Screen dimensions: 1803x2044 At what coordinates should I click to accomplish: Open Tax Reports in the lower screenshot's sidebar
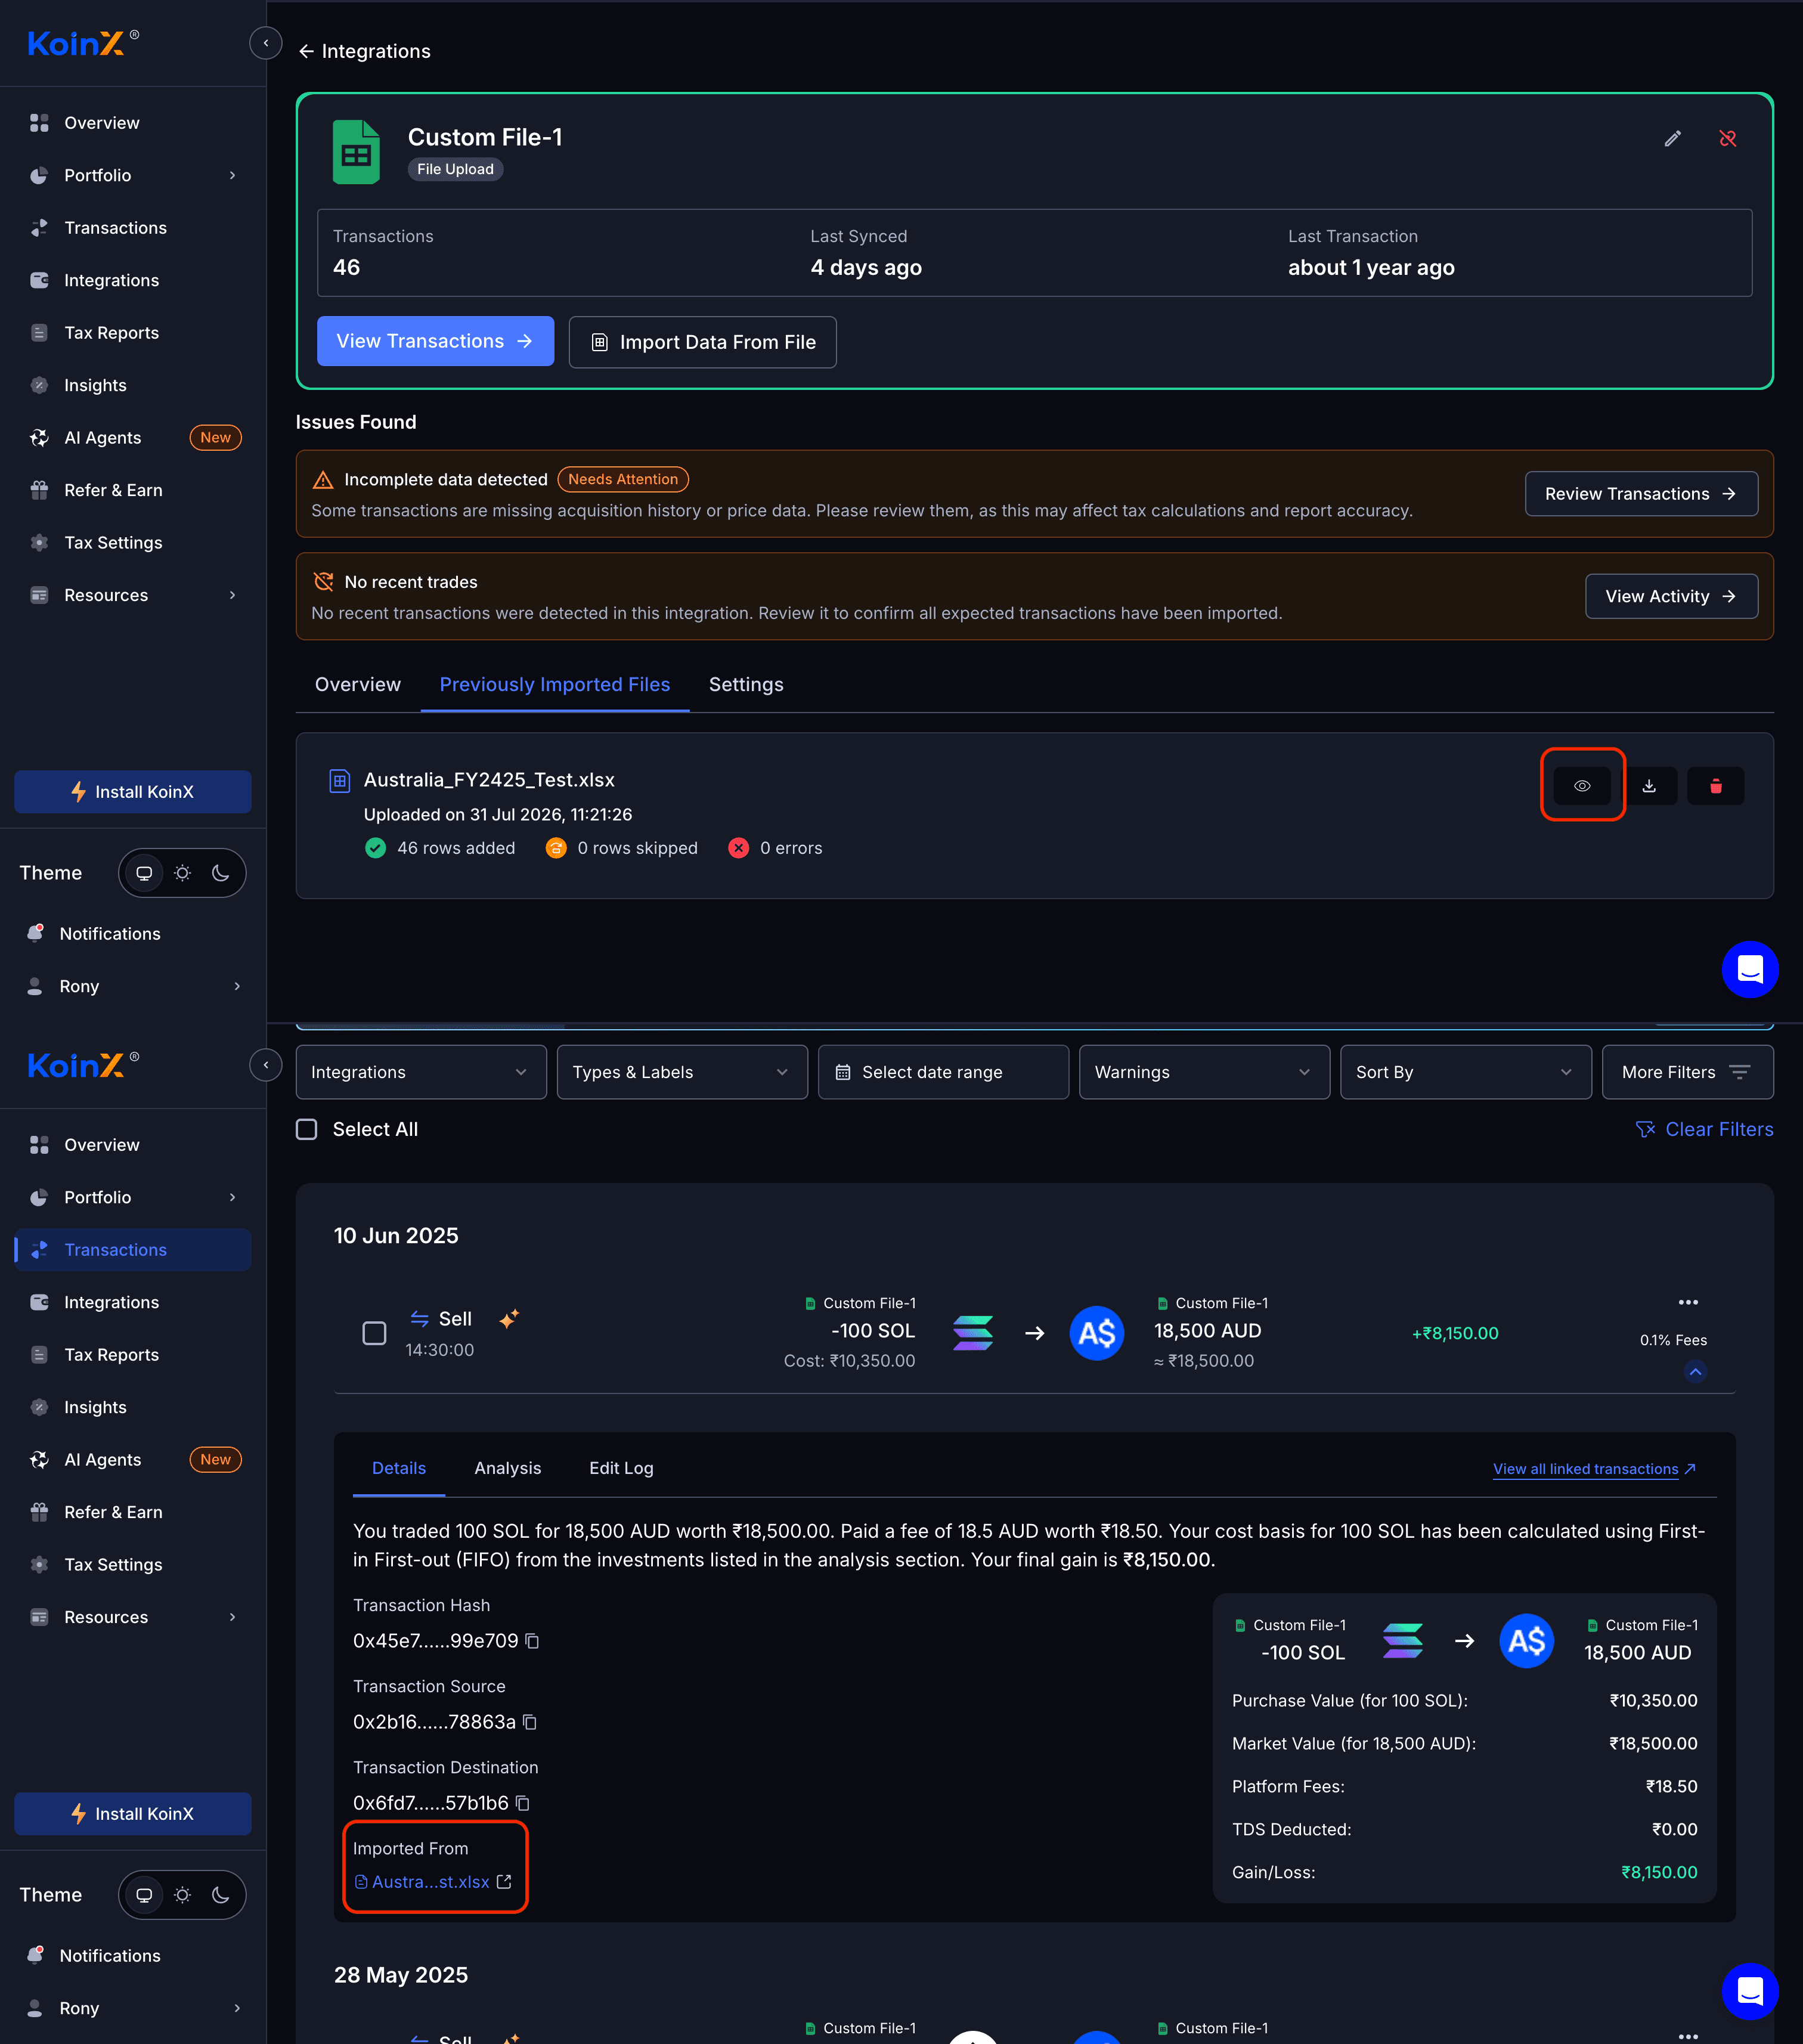coord(133,1355)
